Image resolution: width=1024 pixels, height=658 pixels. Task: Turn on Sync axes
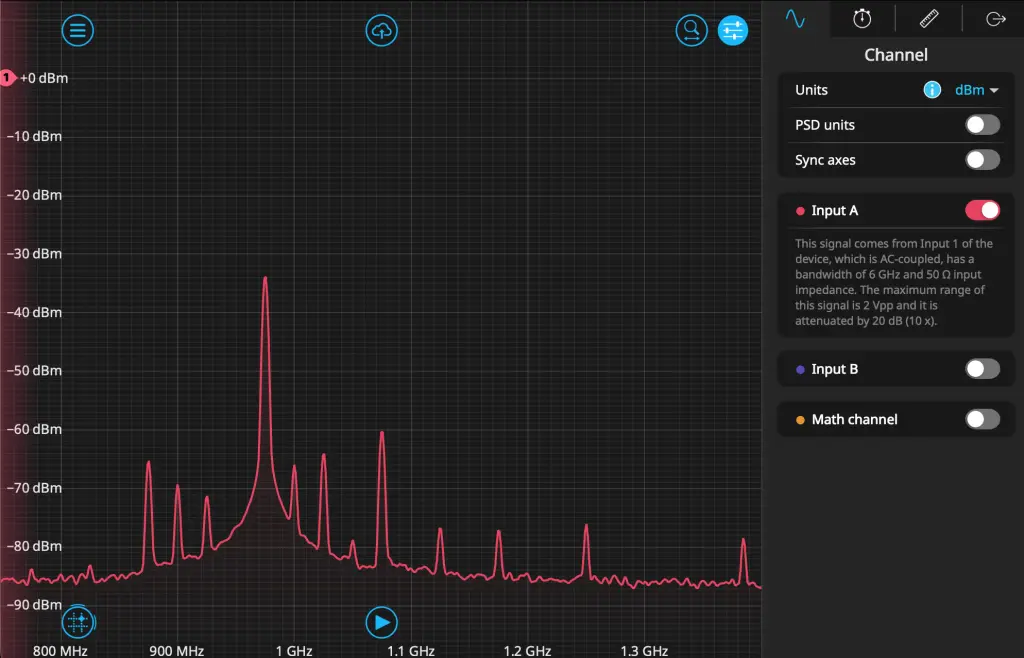click(982, 160)
